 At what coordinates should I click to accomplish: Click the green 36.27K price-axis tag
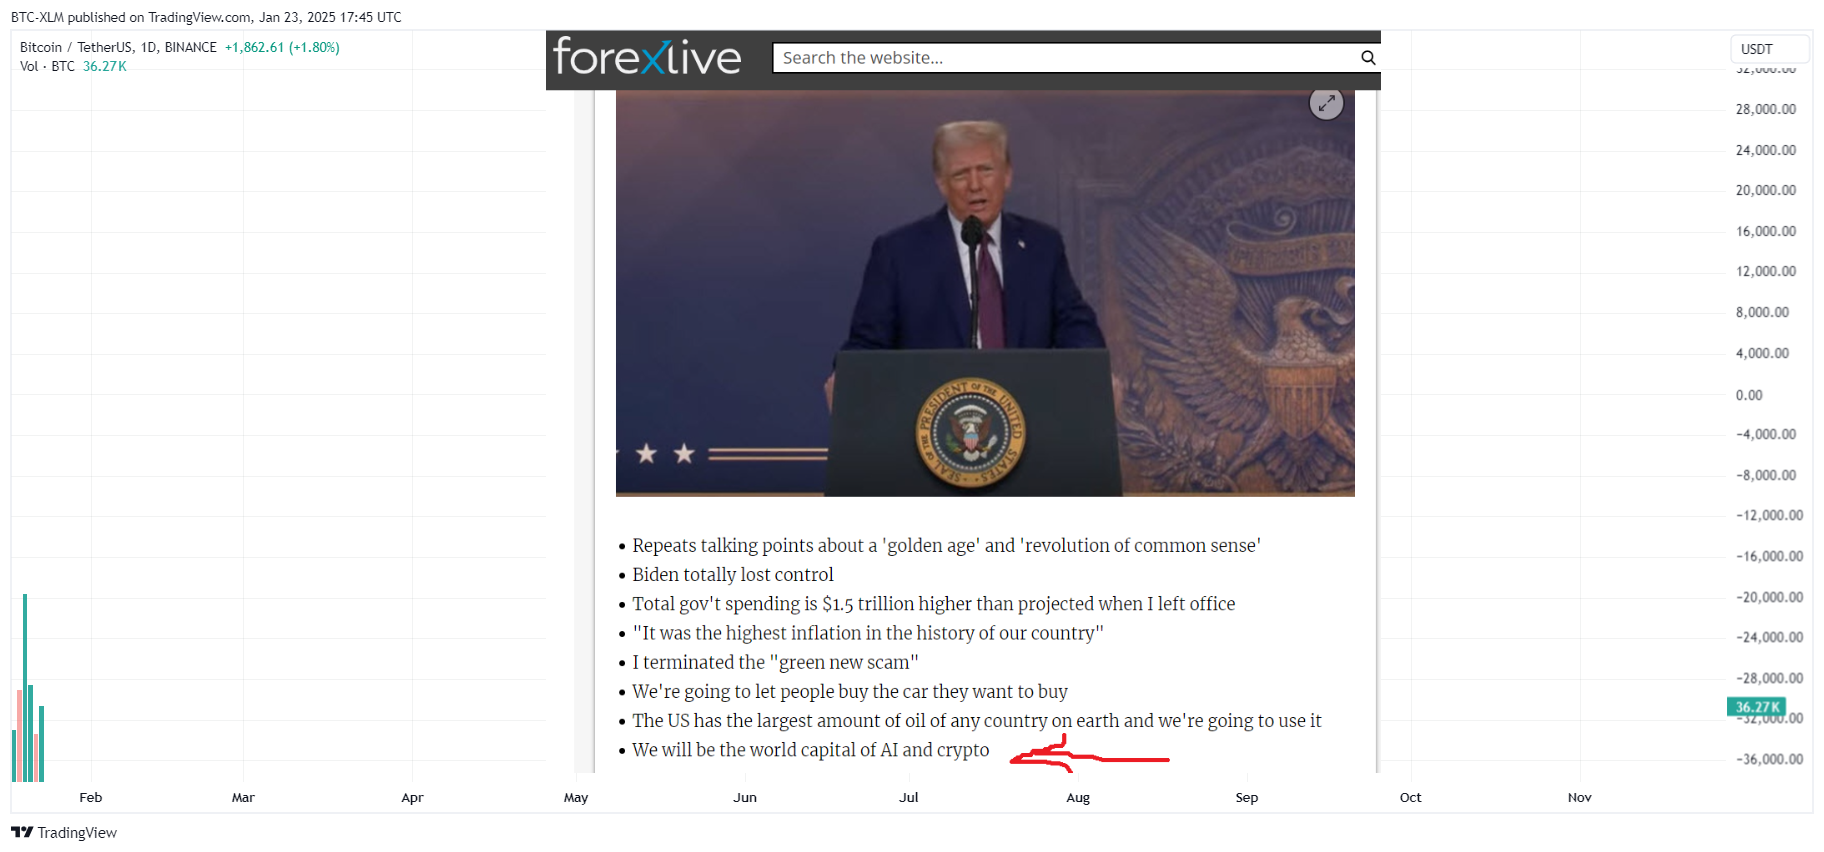point(1757,707)
